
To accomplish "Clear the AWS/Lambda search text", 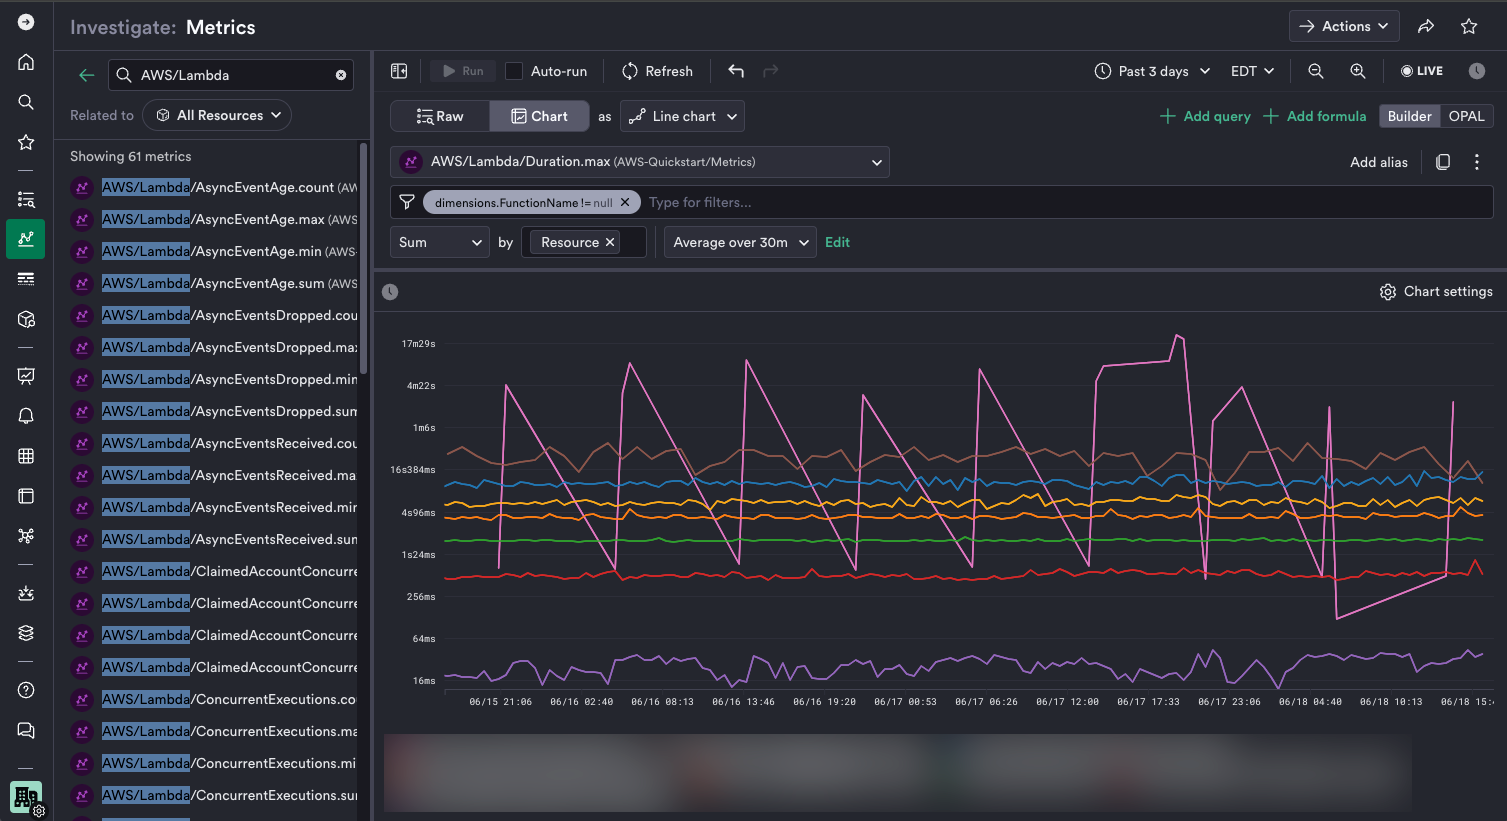I will pos(341,75).
